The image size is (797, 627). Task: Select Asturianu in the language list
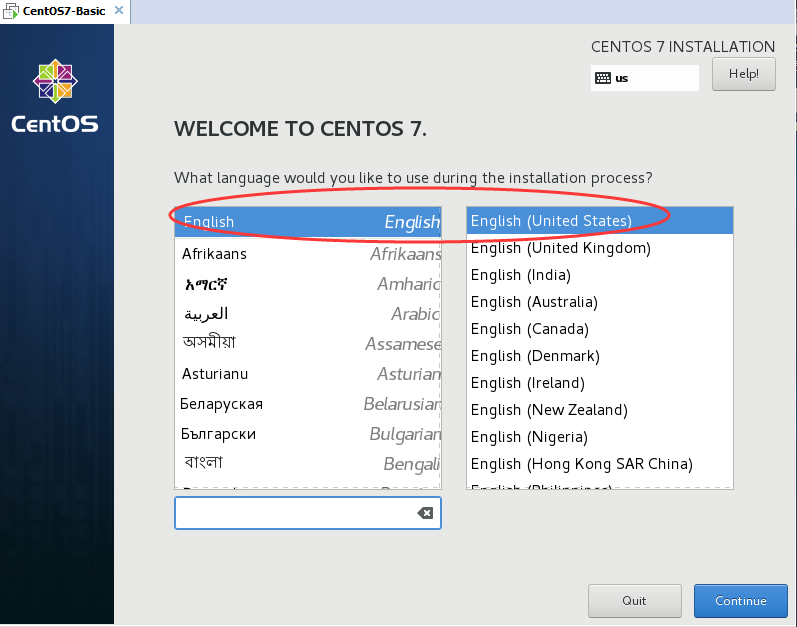click(x=308, y=373)
